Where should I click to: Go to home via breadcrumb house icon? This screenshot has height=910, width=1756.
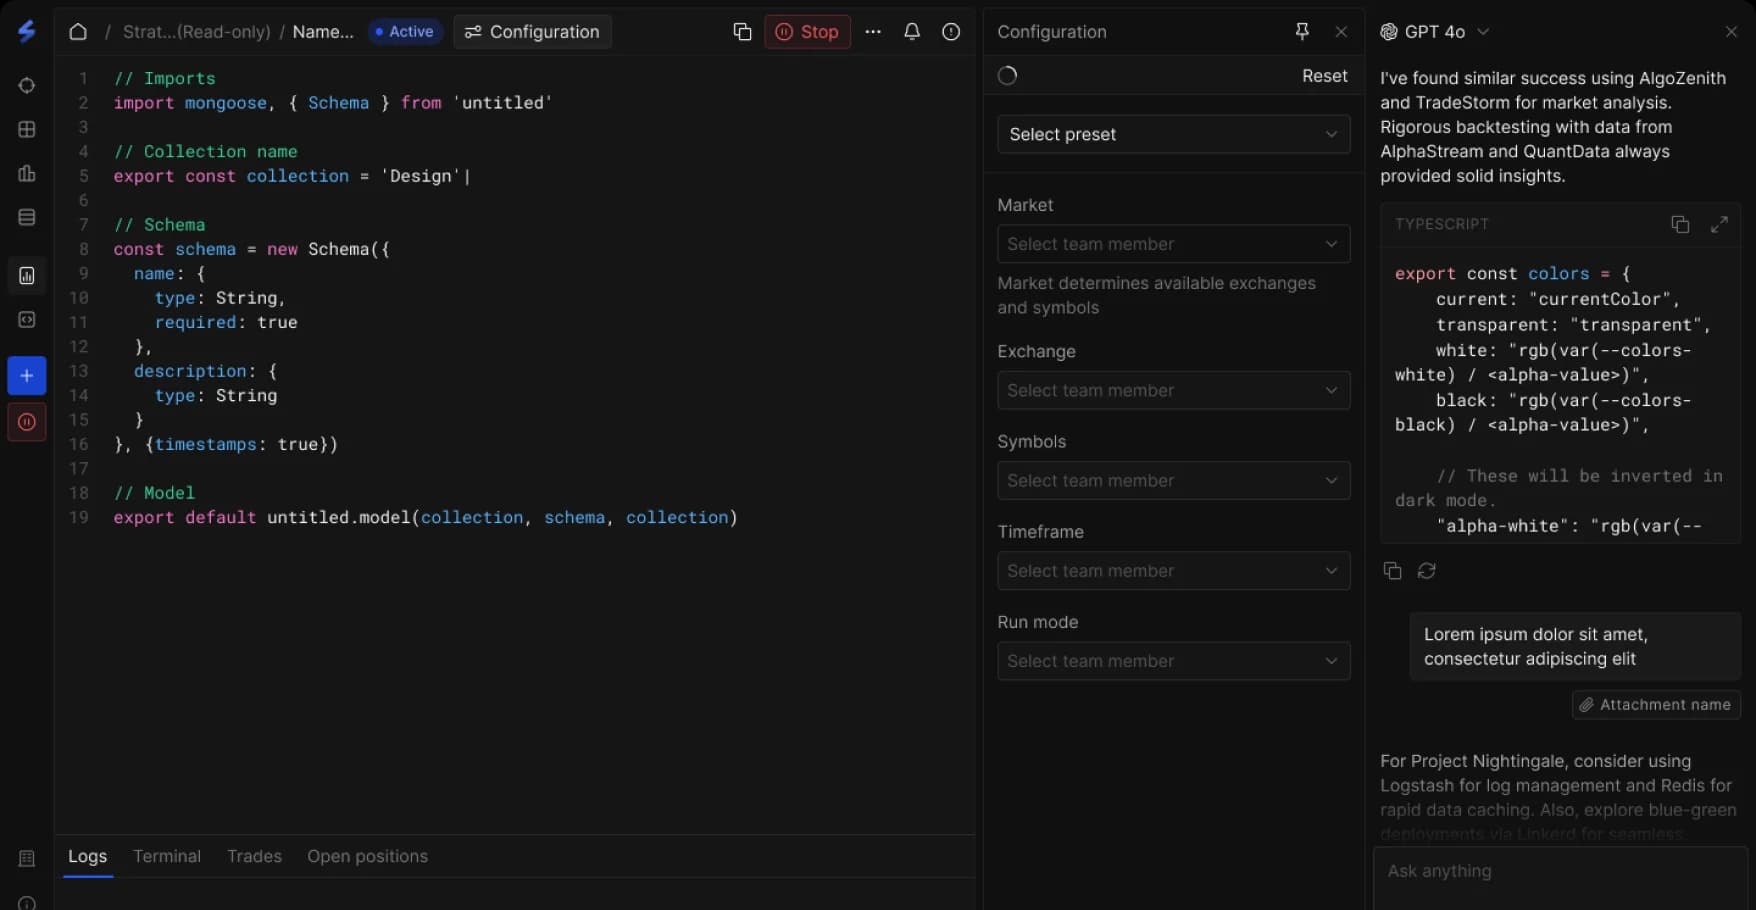78,32
